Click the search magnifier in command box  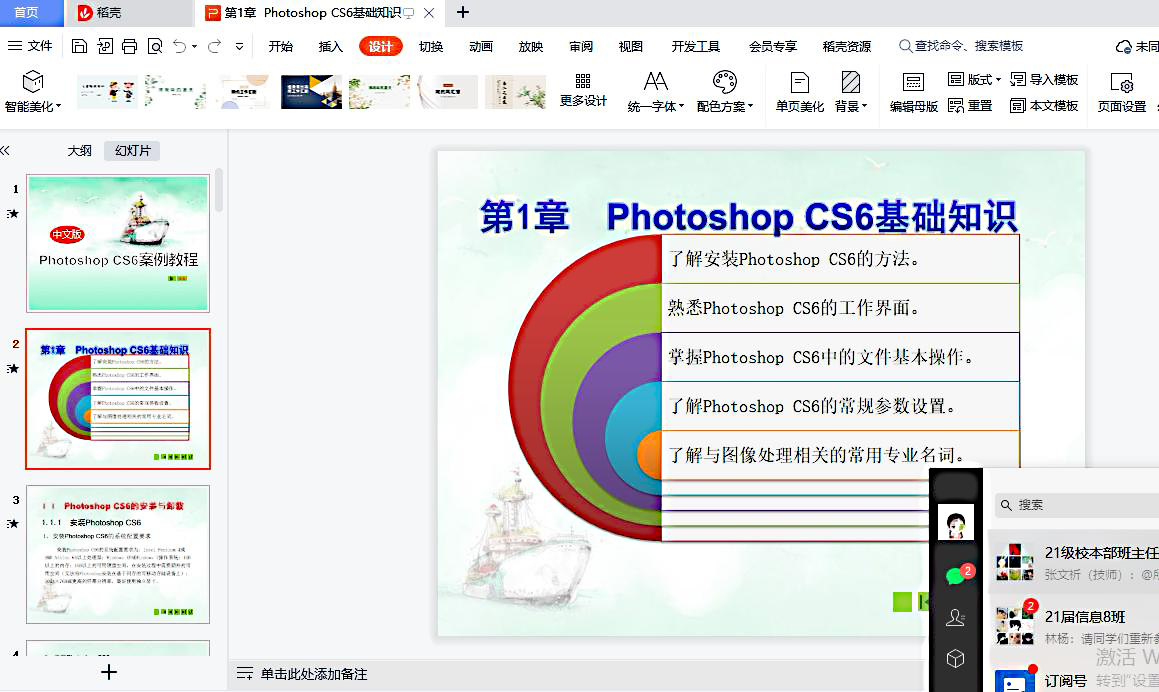(905, 47)
